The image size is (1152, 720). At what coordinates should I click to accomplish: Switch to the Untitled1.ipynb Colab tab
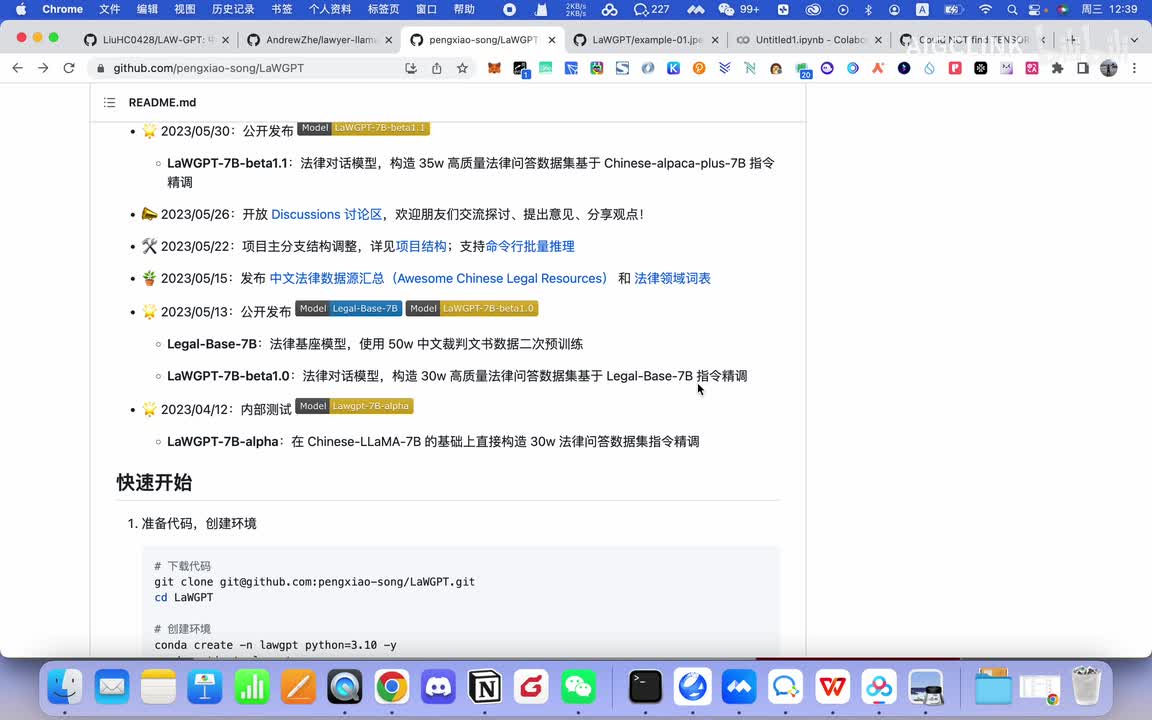coord(808,40)
